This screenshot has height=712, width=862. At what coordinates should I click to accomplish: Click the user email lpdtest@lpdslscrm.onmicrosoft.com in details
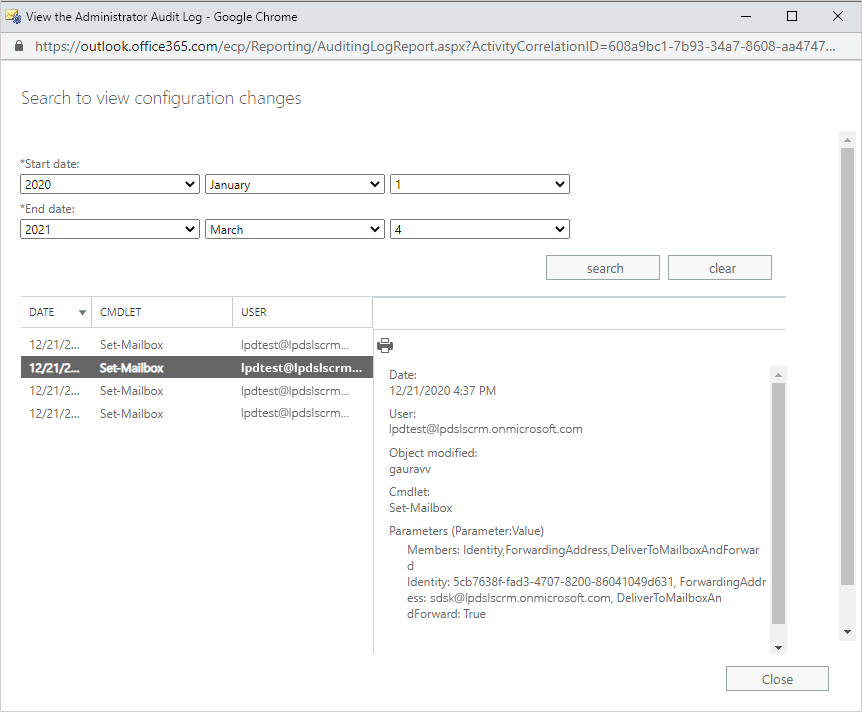point(485,429)
